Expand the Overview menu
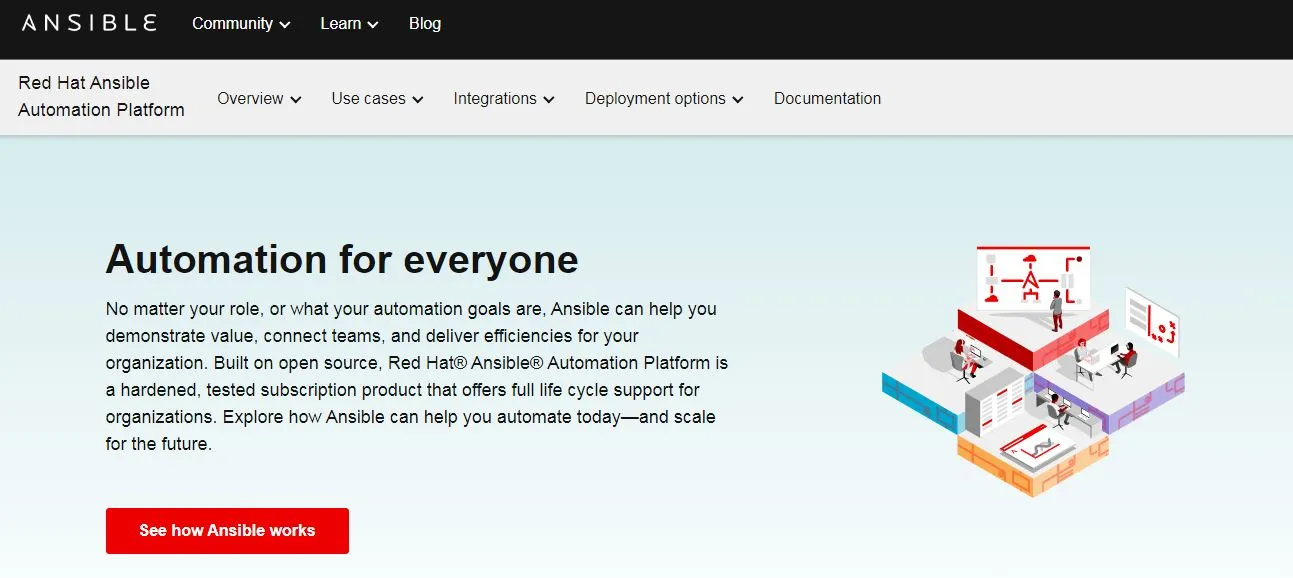The height and width of the screenshot is (578, 1293). (x=259, y=99)
